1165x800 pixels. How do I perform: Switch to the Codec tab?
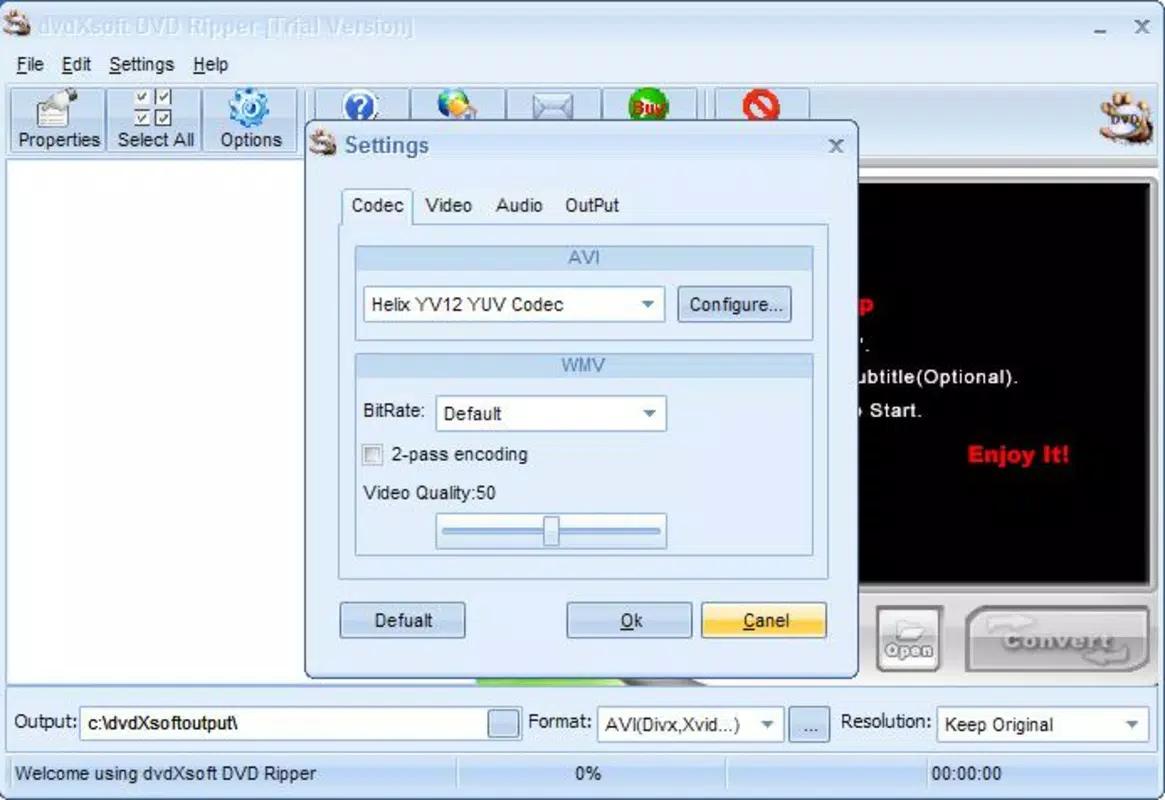coord(377,206)
